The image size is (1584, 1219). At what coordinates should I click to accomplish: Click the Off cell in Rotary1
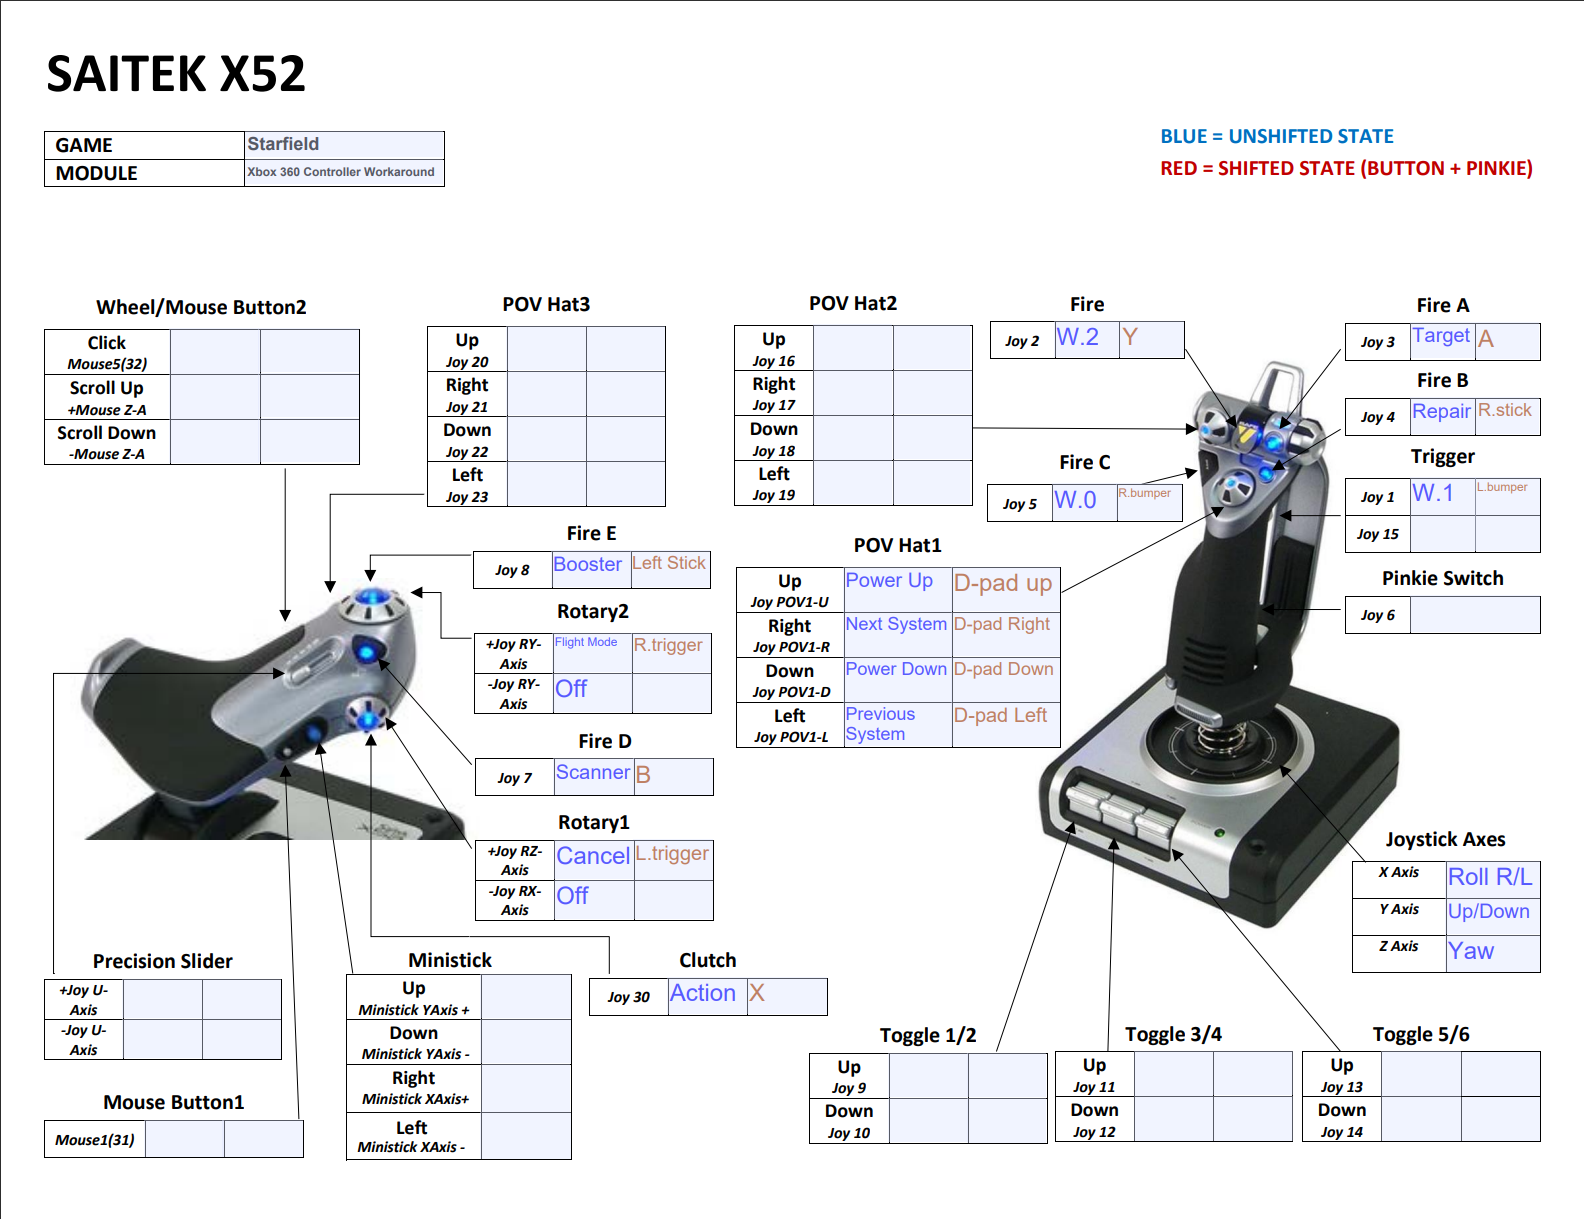[594, 900]
